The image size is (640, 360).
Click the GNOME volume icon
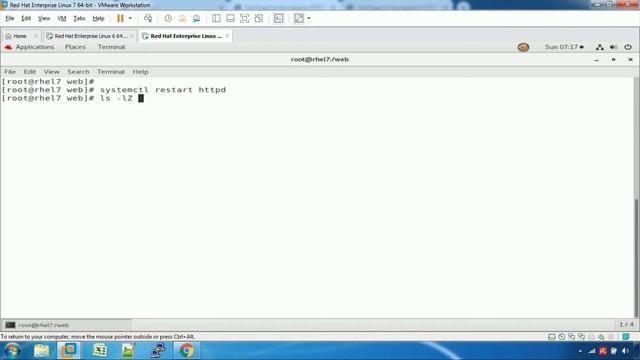point(613,47)
